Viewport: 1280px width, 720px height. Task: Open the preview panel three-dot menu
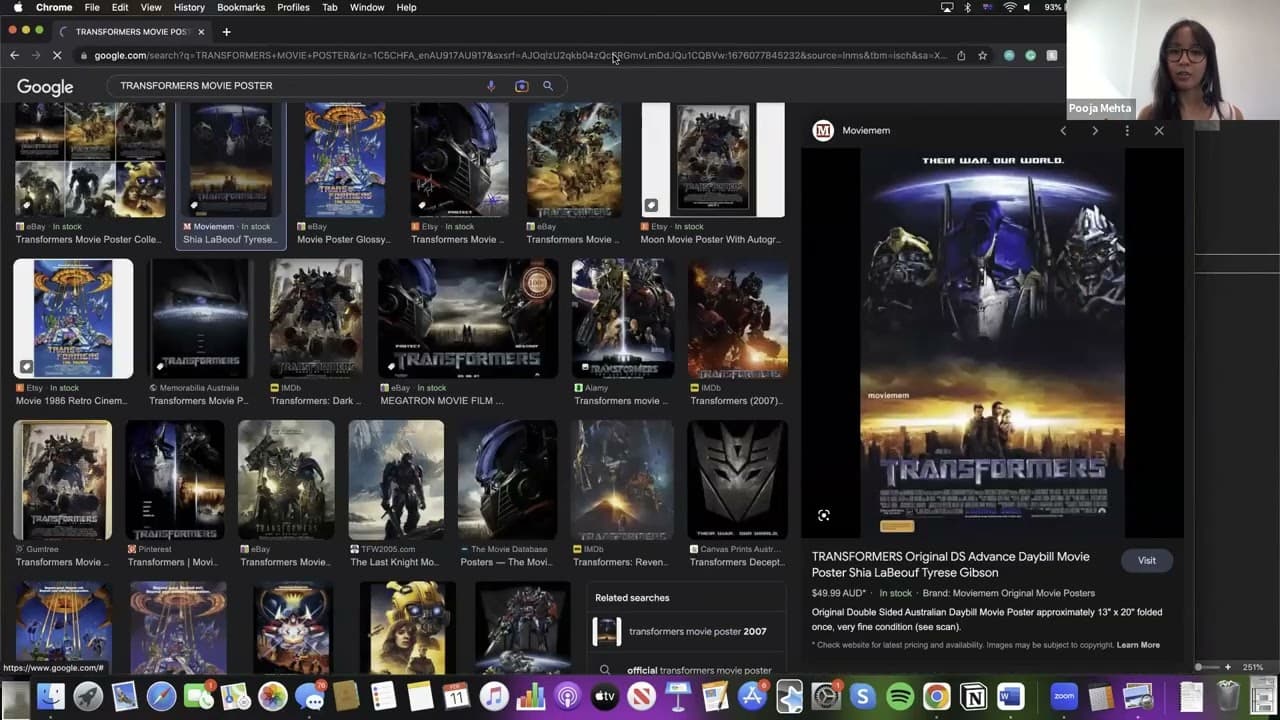[1127, 131]
